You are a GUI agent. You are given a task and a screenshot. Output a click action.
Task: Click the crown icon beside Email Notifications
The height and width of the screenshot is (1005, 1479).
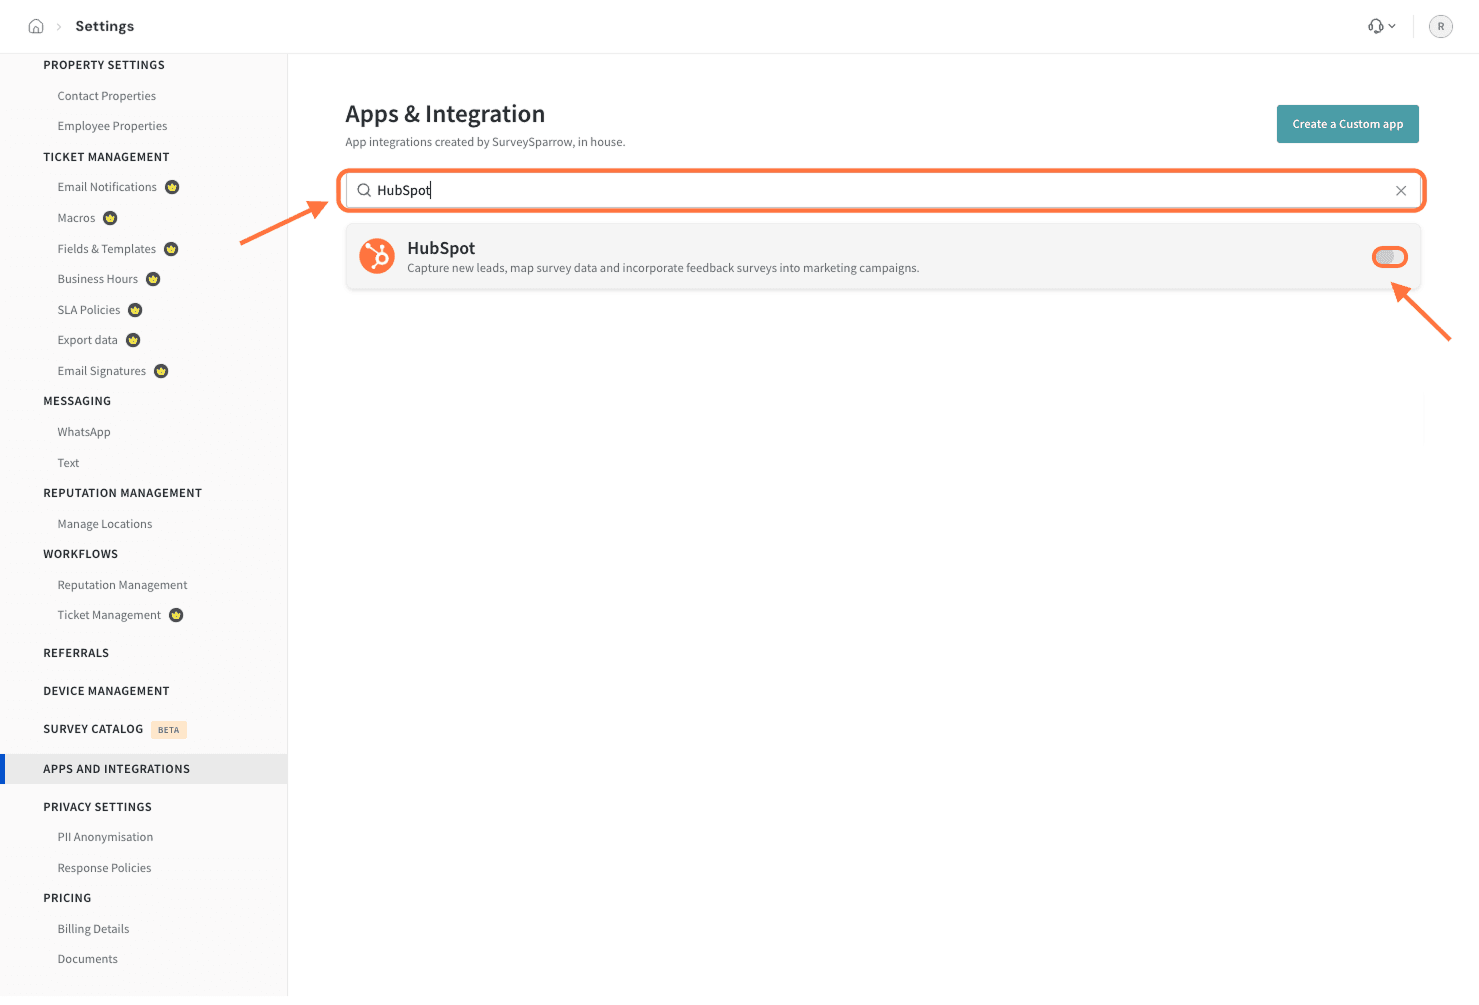pyautogui.click(x=172, y=187)
